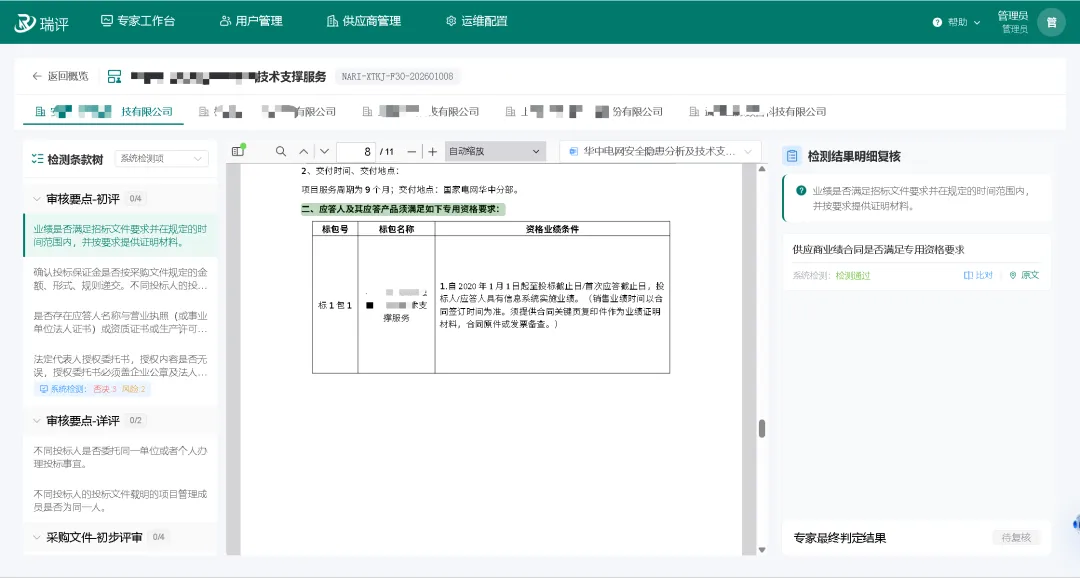Click the PDF search magnifier icon
This screenshot has height=578, width=1080.
[280, 152]
